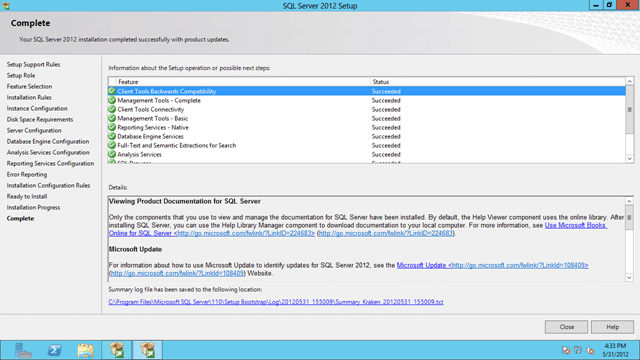This screenshot has height=360, width=640.
Task: Click feature list scroll down arrow
Action: (629, 159)
